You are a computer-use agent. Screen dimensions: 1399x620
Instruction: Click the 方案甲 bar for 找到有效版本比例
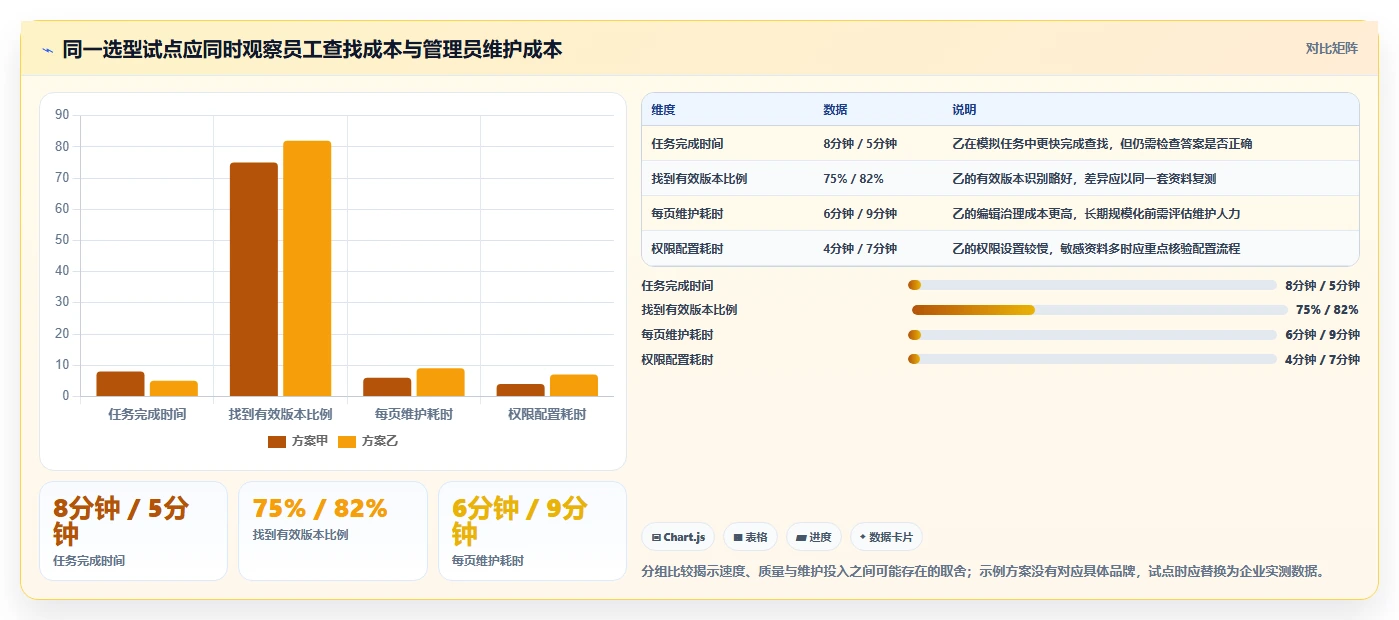(254, 279)
